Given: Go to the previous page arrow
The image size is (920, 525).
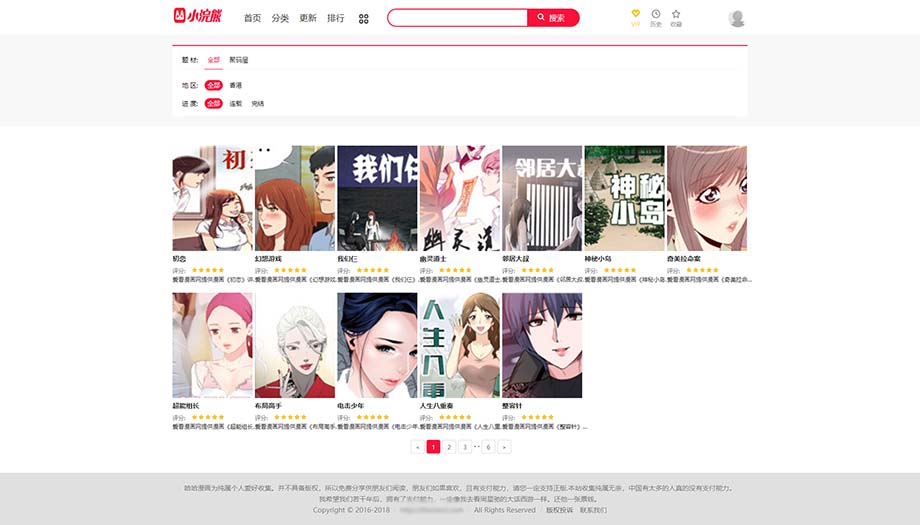Looking at the screenshot, I should pyautogui.click(x=418, y=447).
